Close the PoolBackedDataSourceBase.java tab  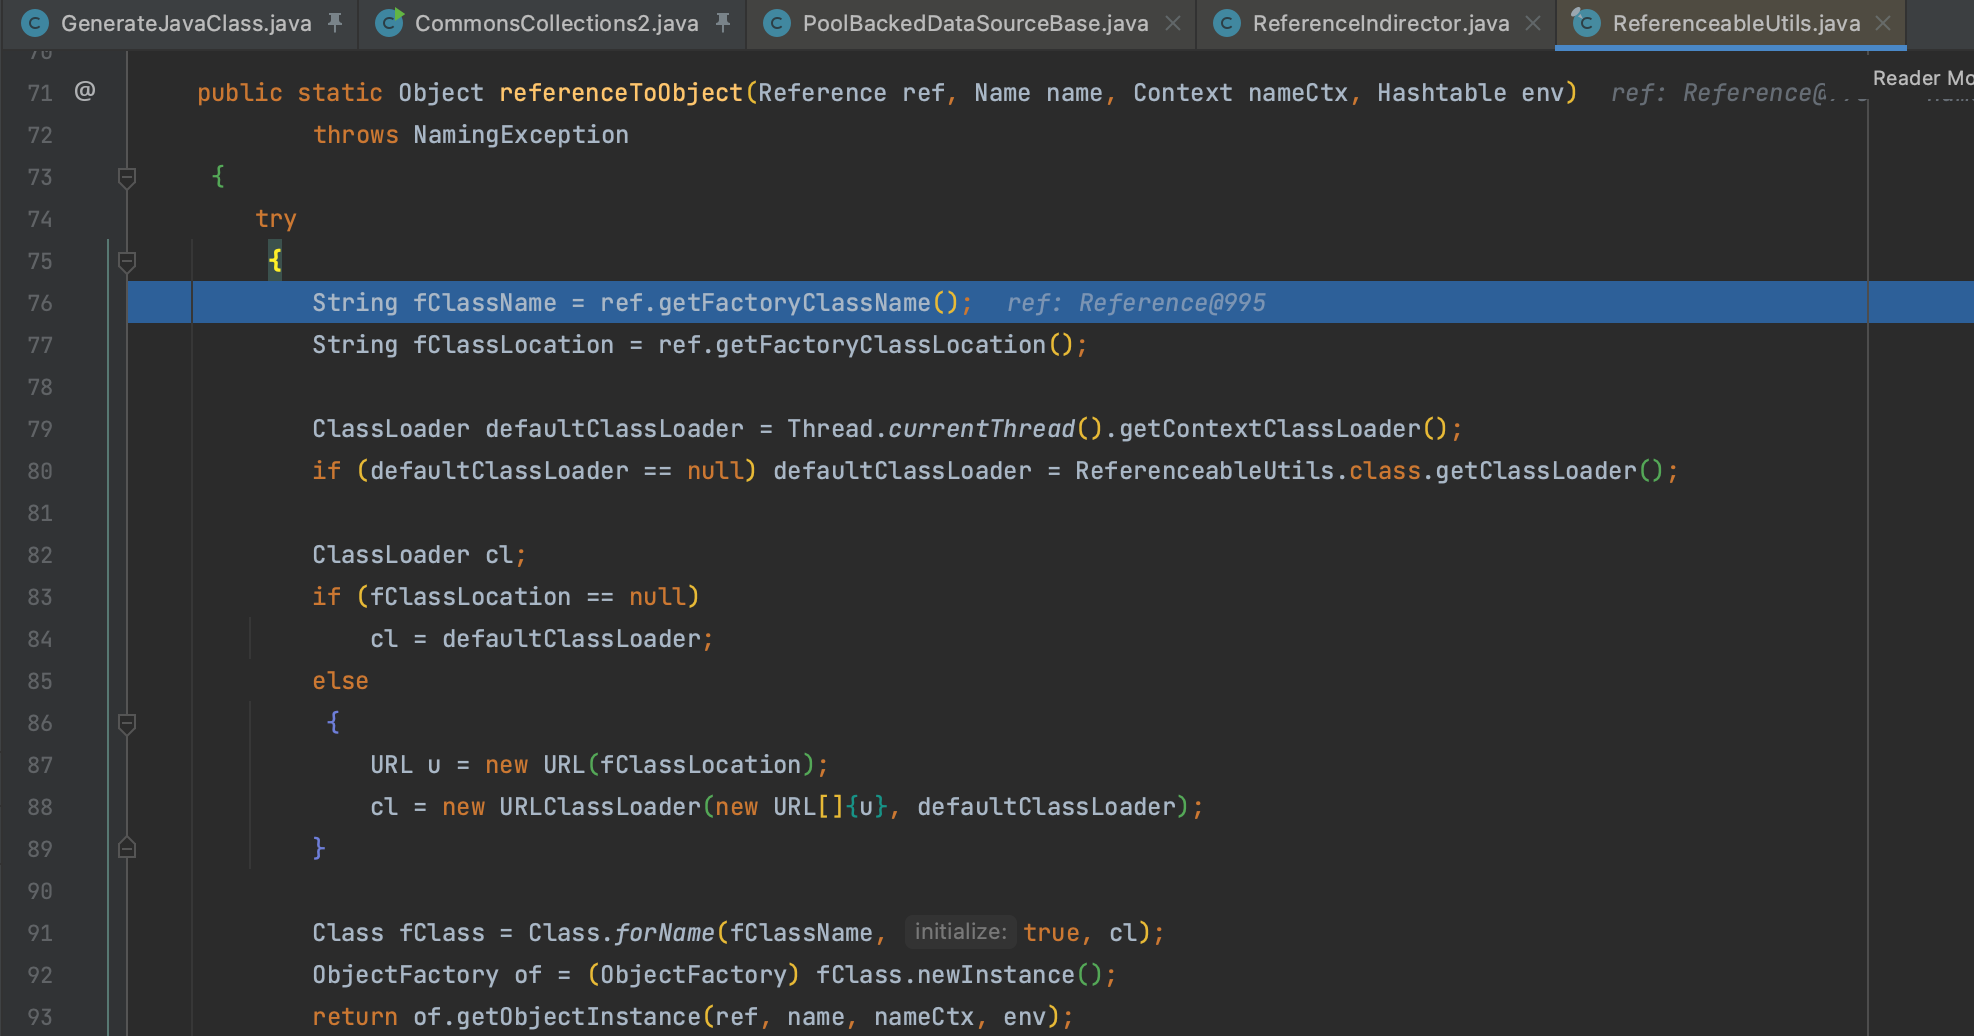1173,23
